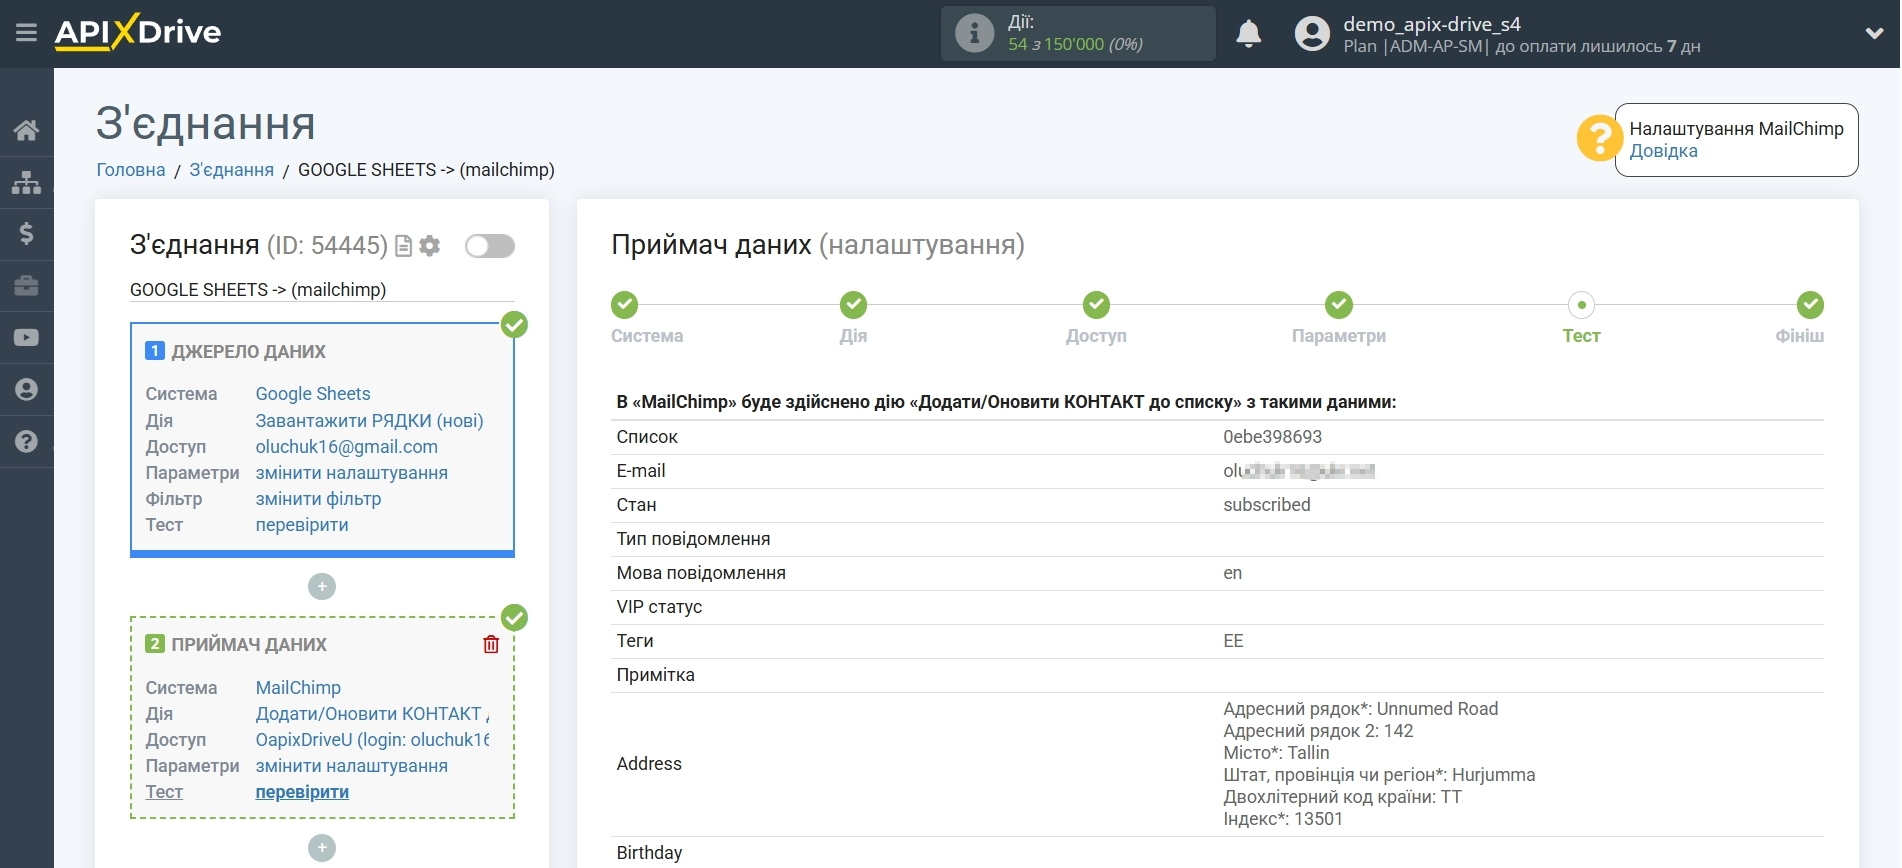Select the address line Unnumed Road
This screenshot has width=1902, height=868.
pyautogui.click(x=1360, y=709)
